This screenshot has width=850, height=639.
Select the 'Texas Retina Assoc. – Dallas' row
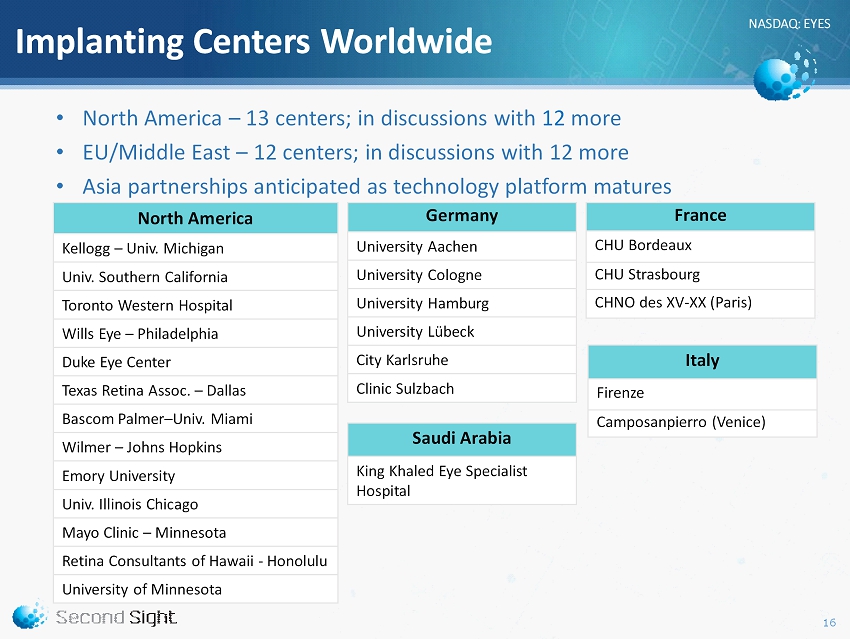[196, 390]
